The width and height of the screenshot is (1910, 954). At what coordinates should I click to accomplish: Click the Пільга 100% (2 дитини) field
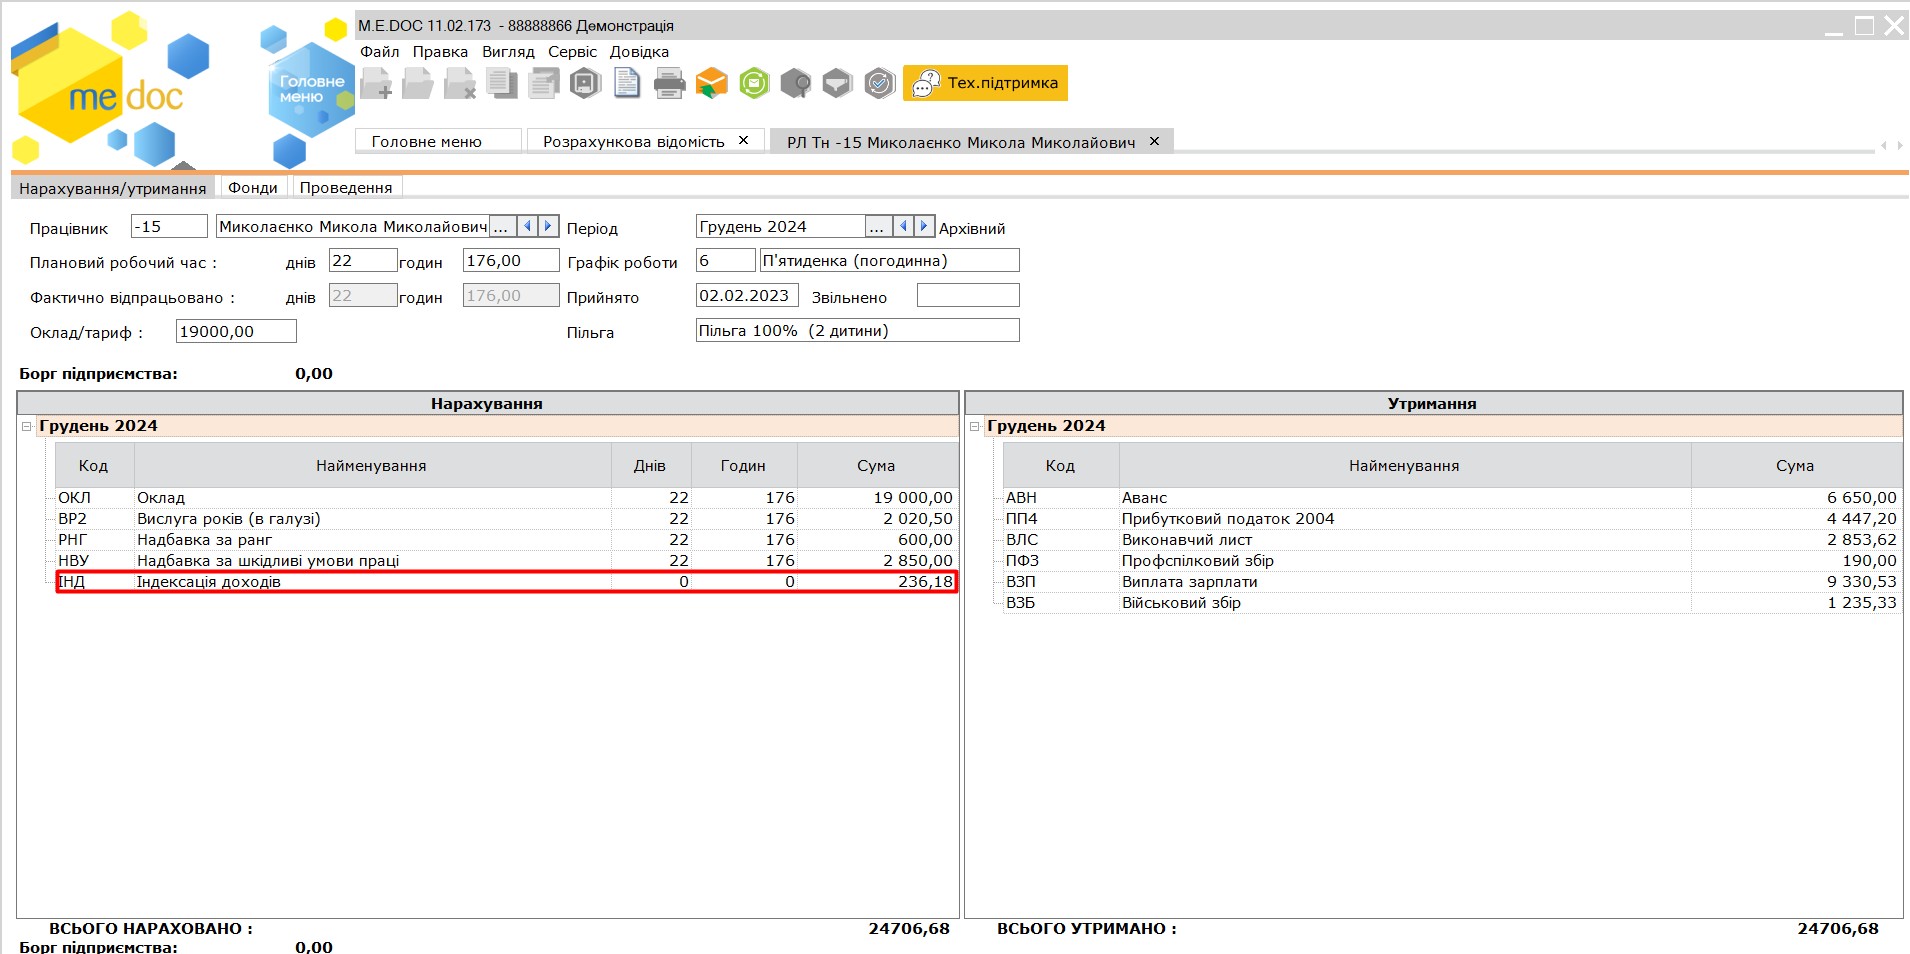(x=858, y=331)
